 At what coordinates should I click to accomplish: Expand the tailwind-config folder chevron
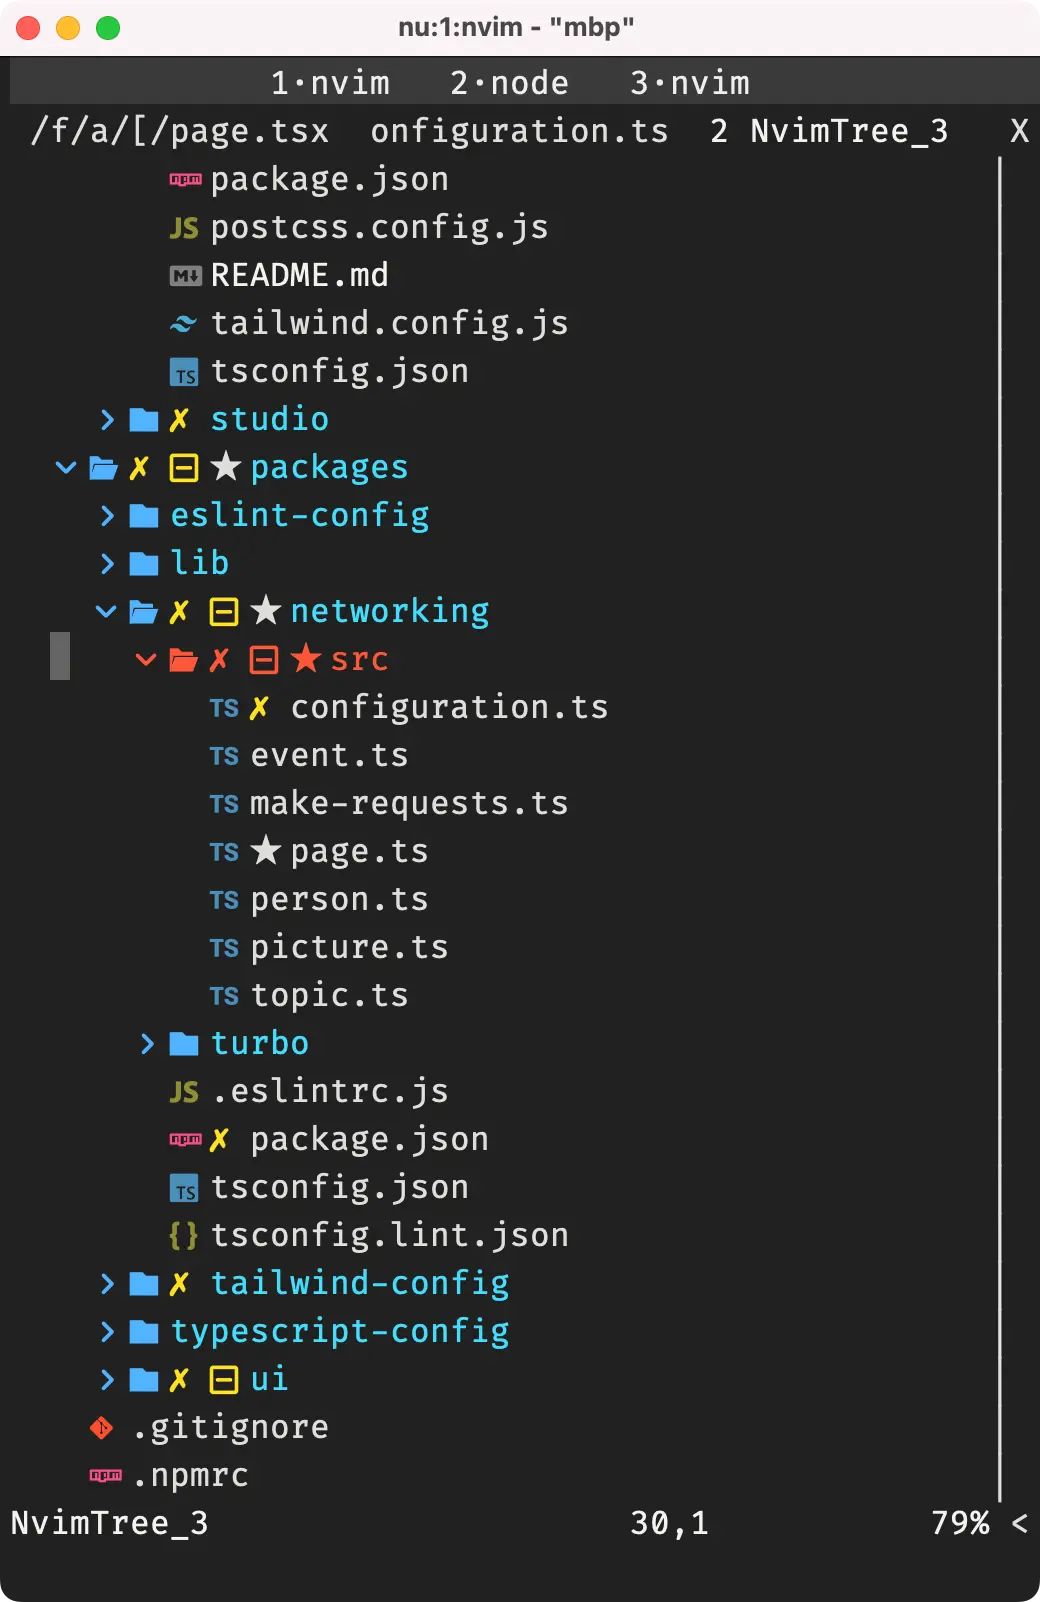[x=107, y=1284]
